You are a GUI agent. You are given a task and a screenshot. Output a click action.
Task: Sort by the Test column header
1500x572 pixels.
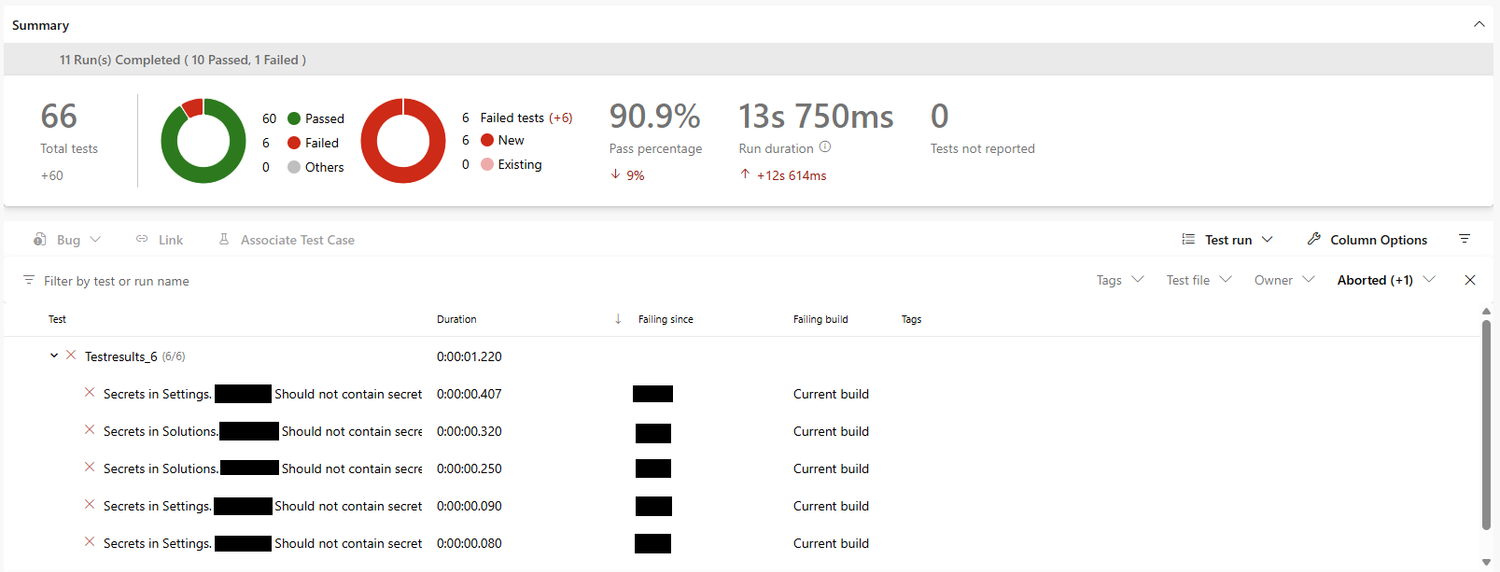point(58,319)
